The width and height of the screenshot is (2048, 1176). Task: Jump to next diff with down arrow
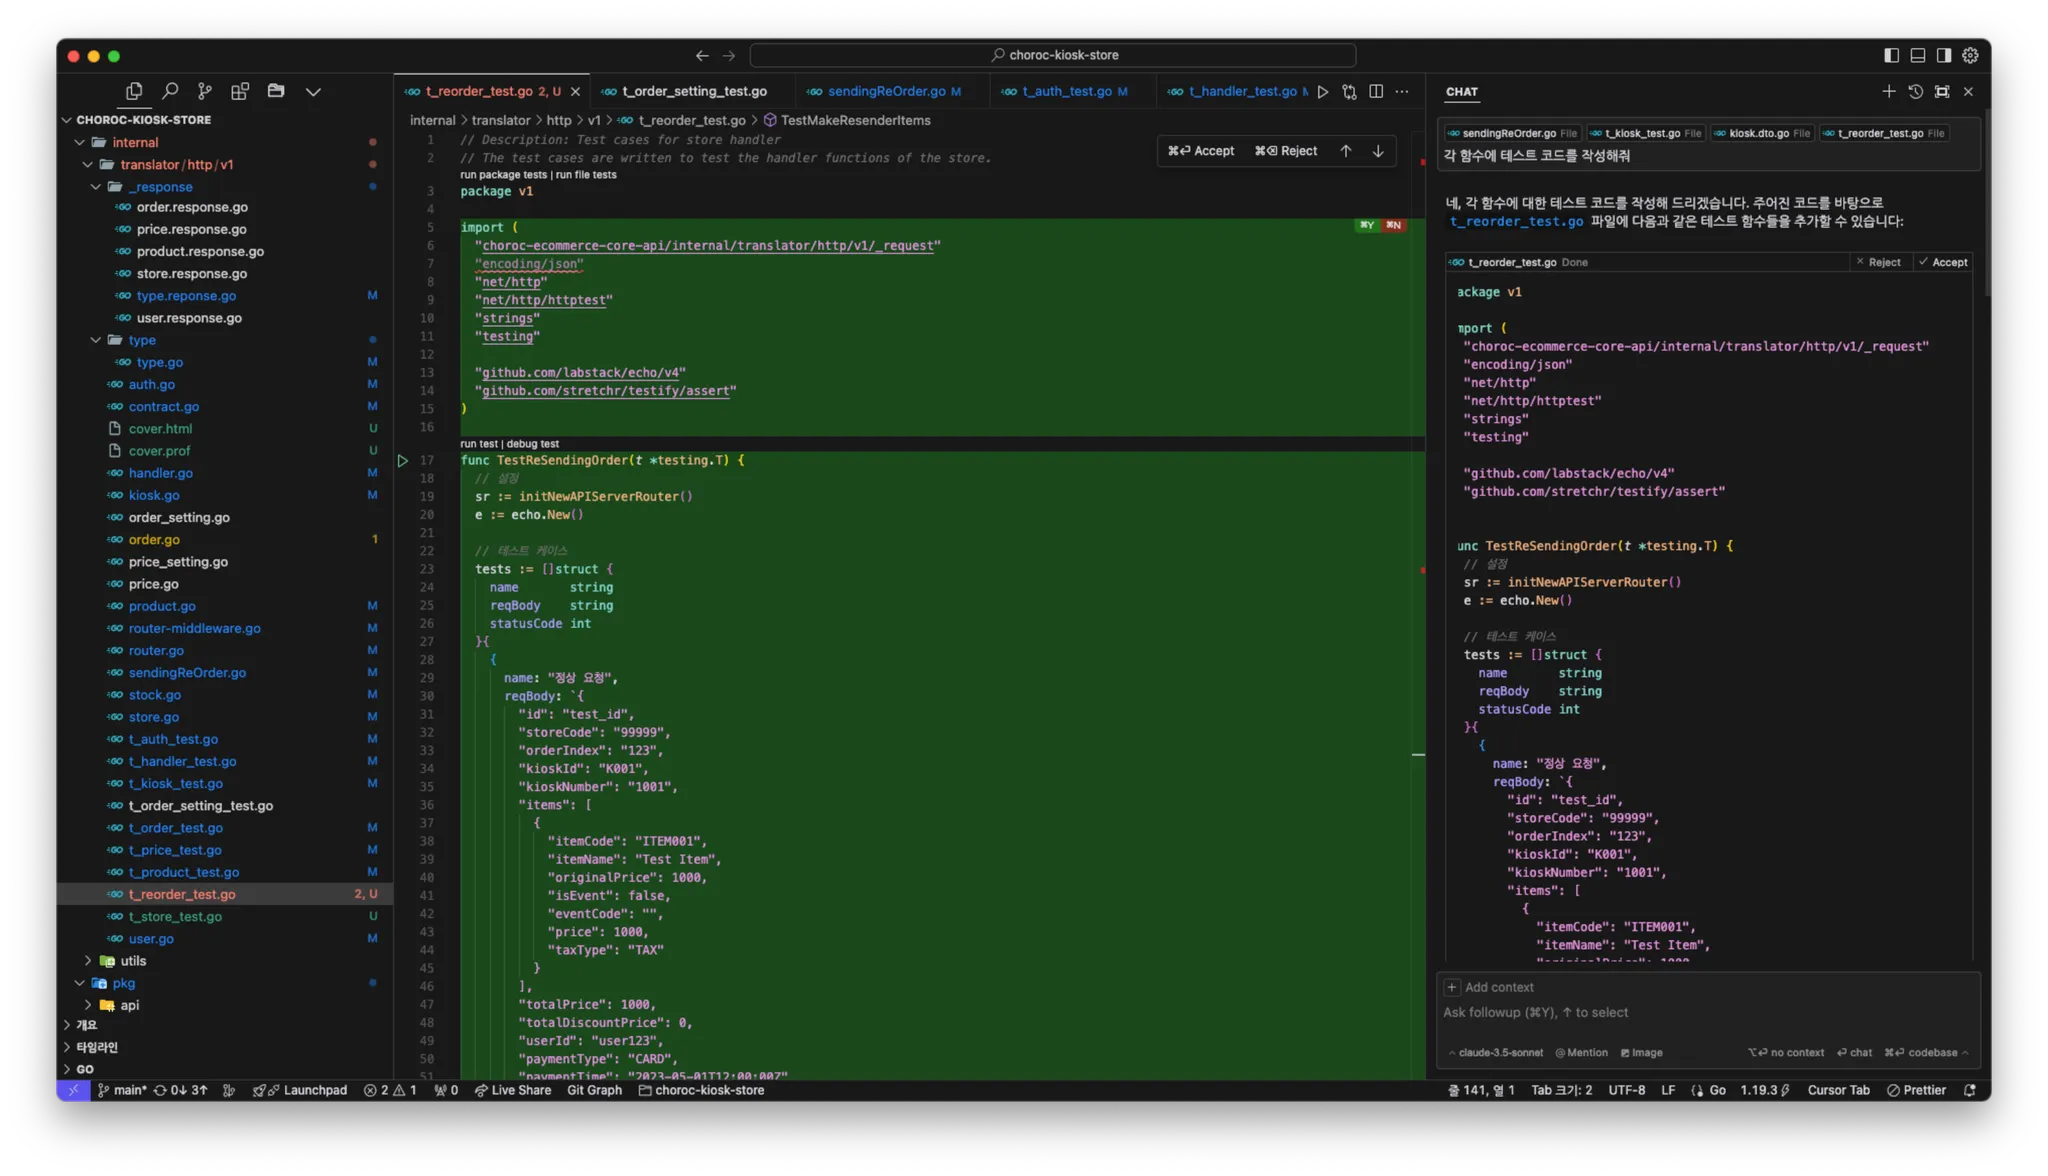coord(1378,150)
